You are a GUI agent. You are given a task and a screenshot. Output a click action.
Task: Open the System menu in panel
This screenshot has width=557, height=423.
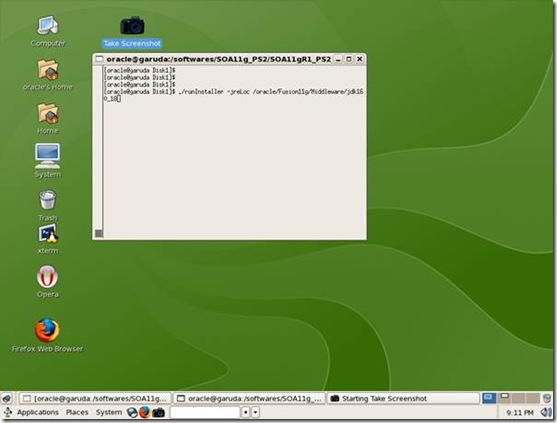(x=109, y=412)
